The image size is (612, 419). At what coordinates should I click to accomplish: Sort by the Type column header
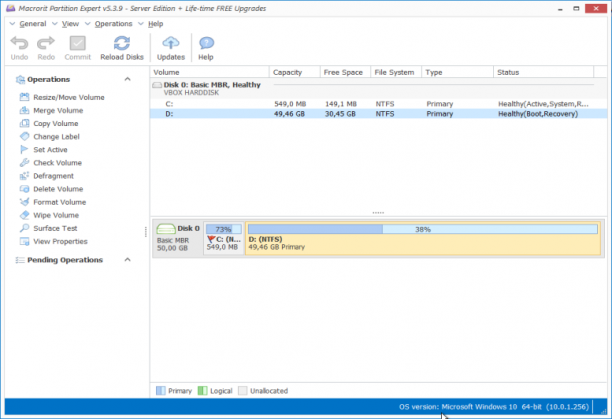coord(457,72)
